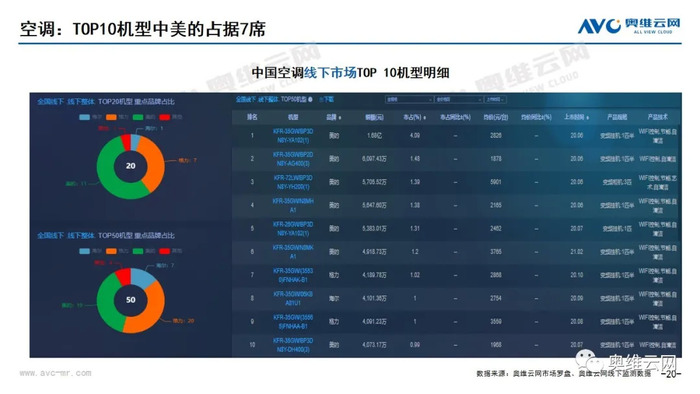
Task: Click the 均价(元/台) column header
Action: (496, 117)
